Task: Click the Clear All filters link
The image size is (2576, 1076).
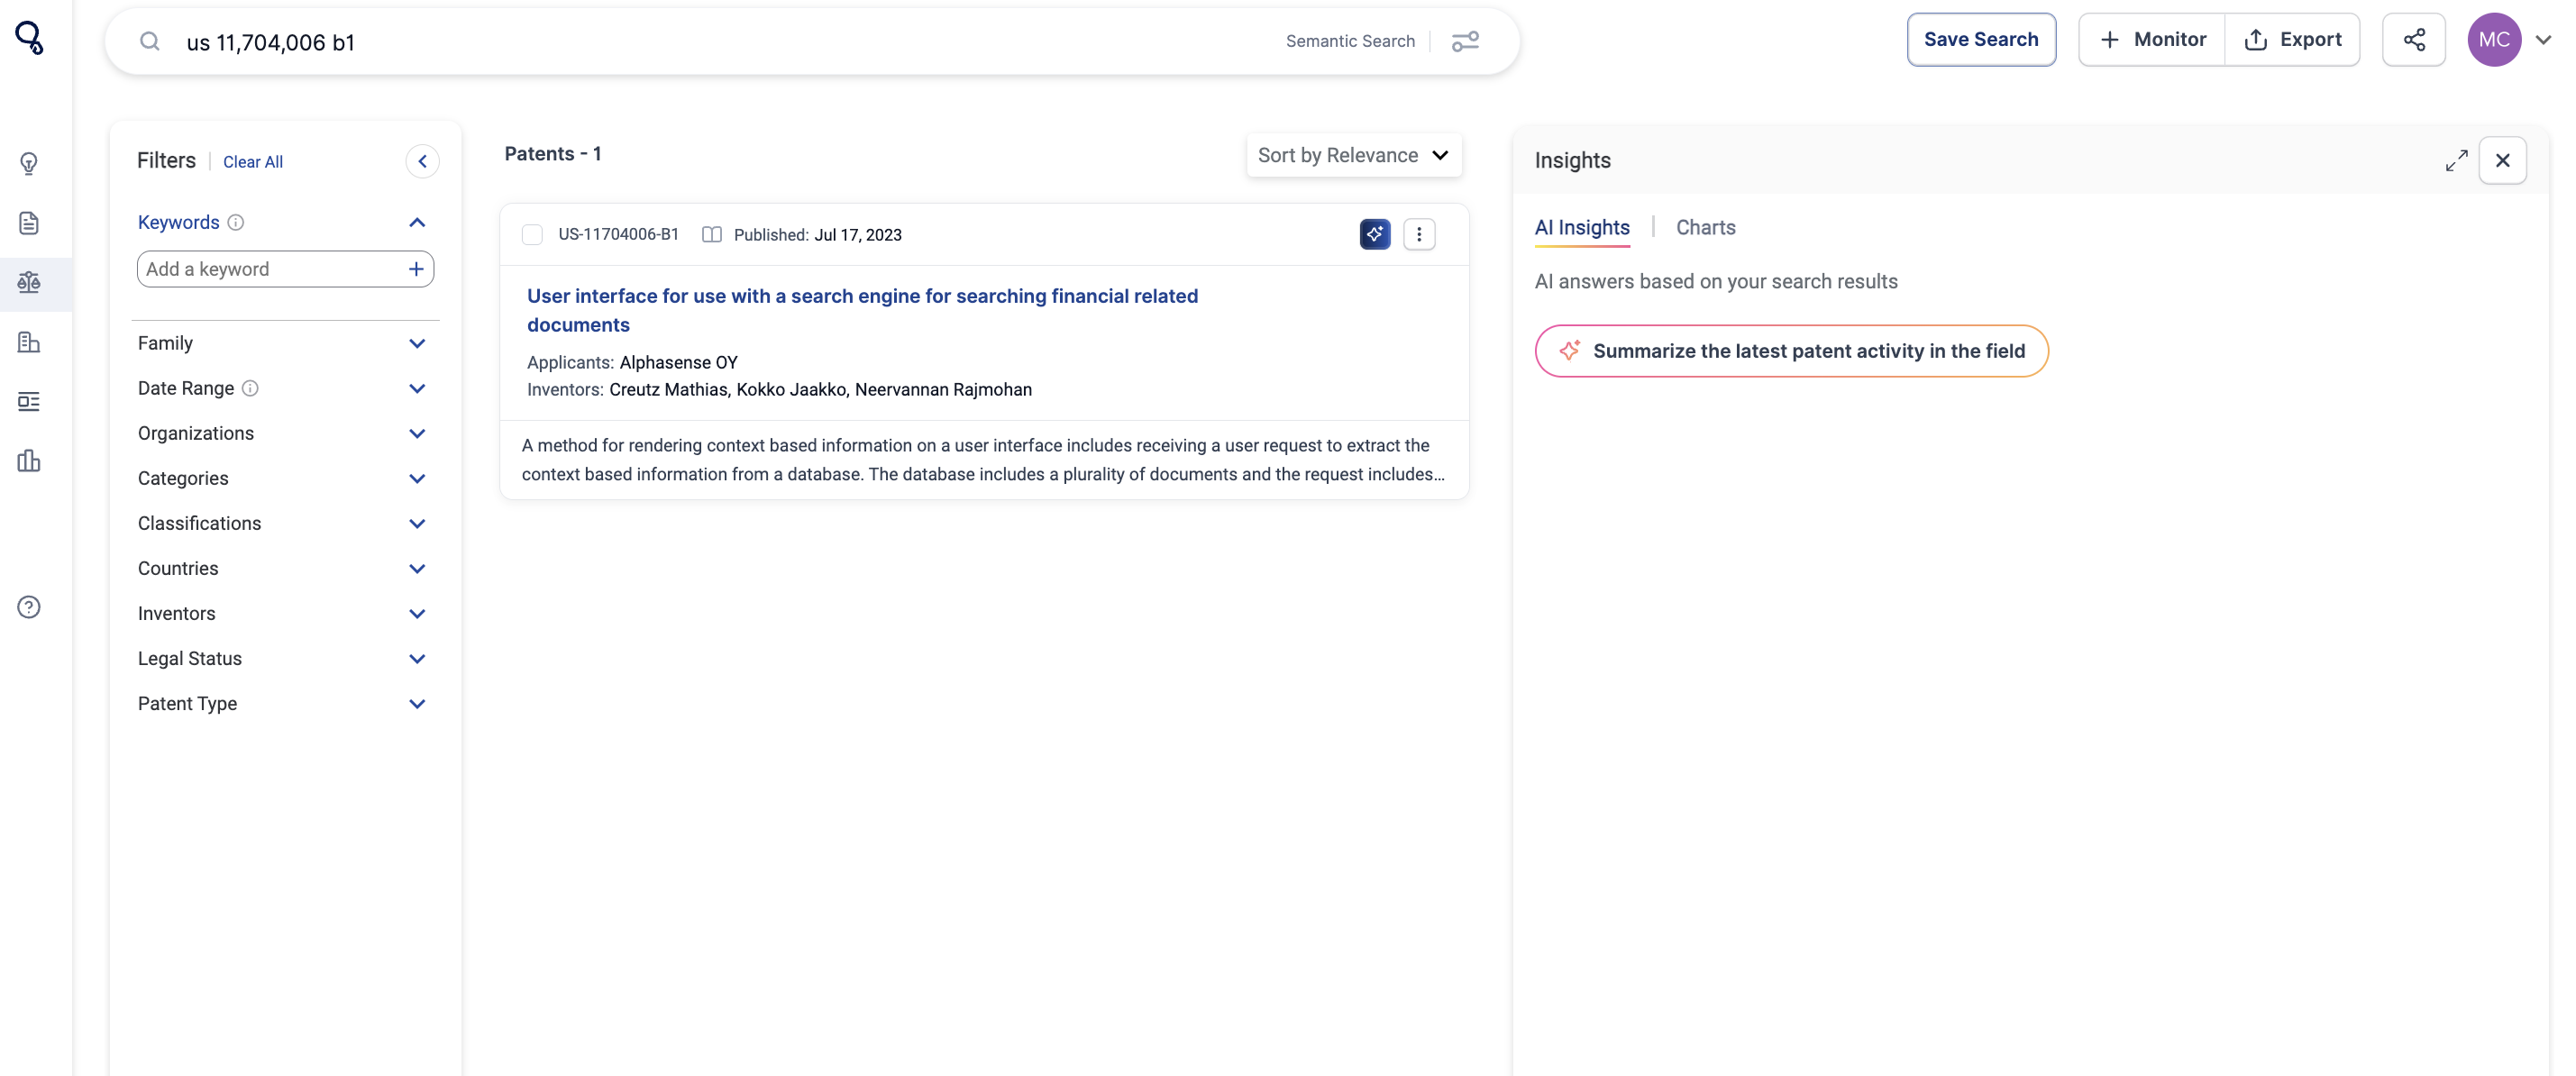Action: coord(252,162)
